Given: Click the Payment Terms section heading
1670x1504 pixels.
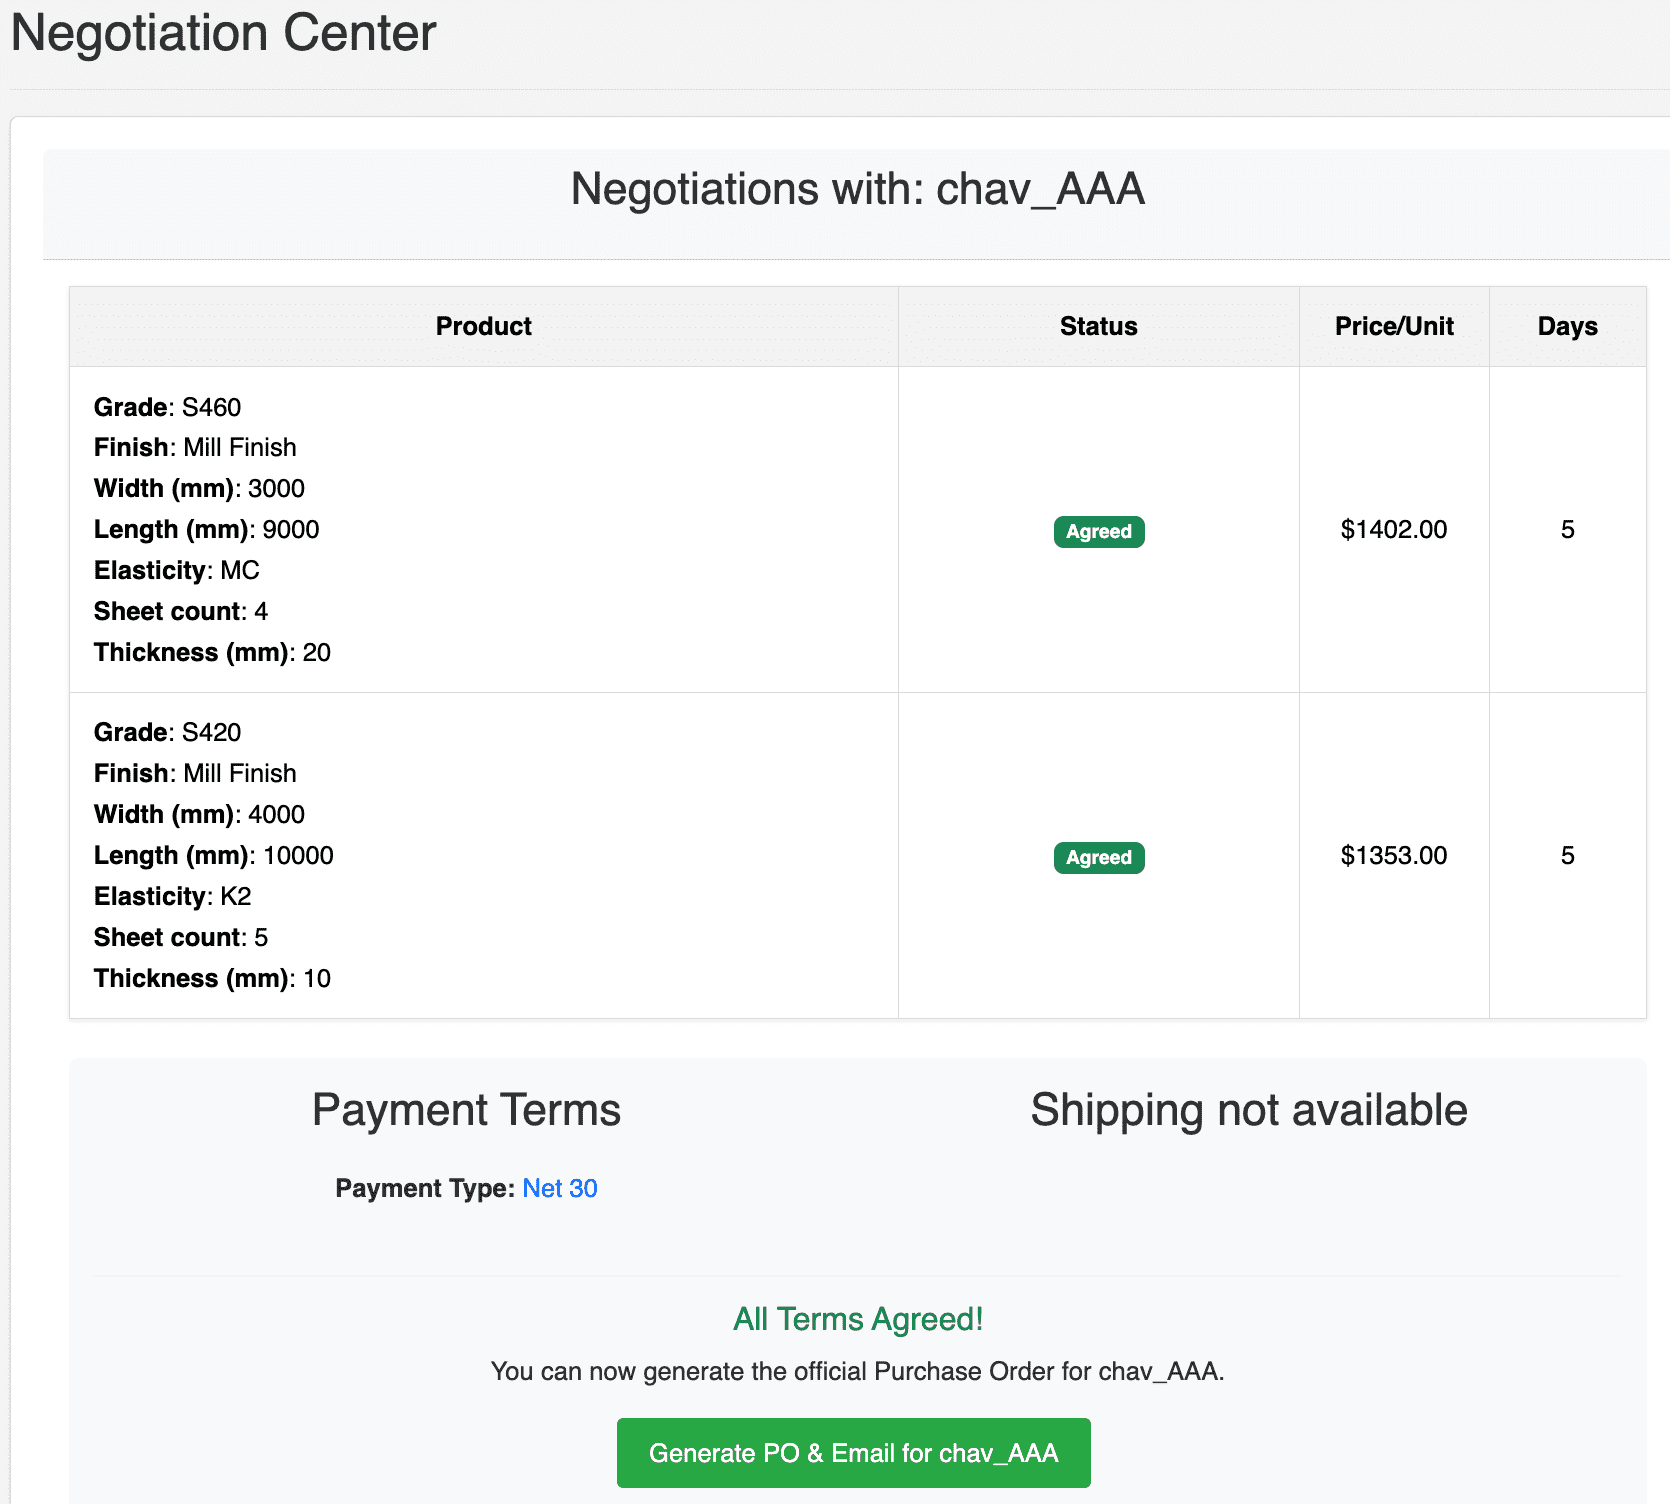Looking at the screenshot, I should (x=467, y=1109).
